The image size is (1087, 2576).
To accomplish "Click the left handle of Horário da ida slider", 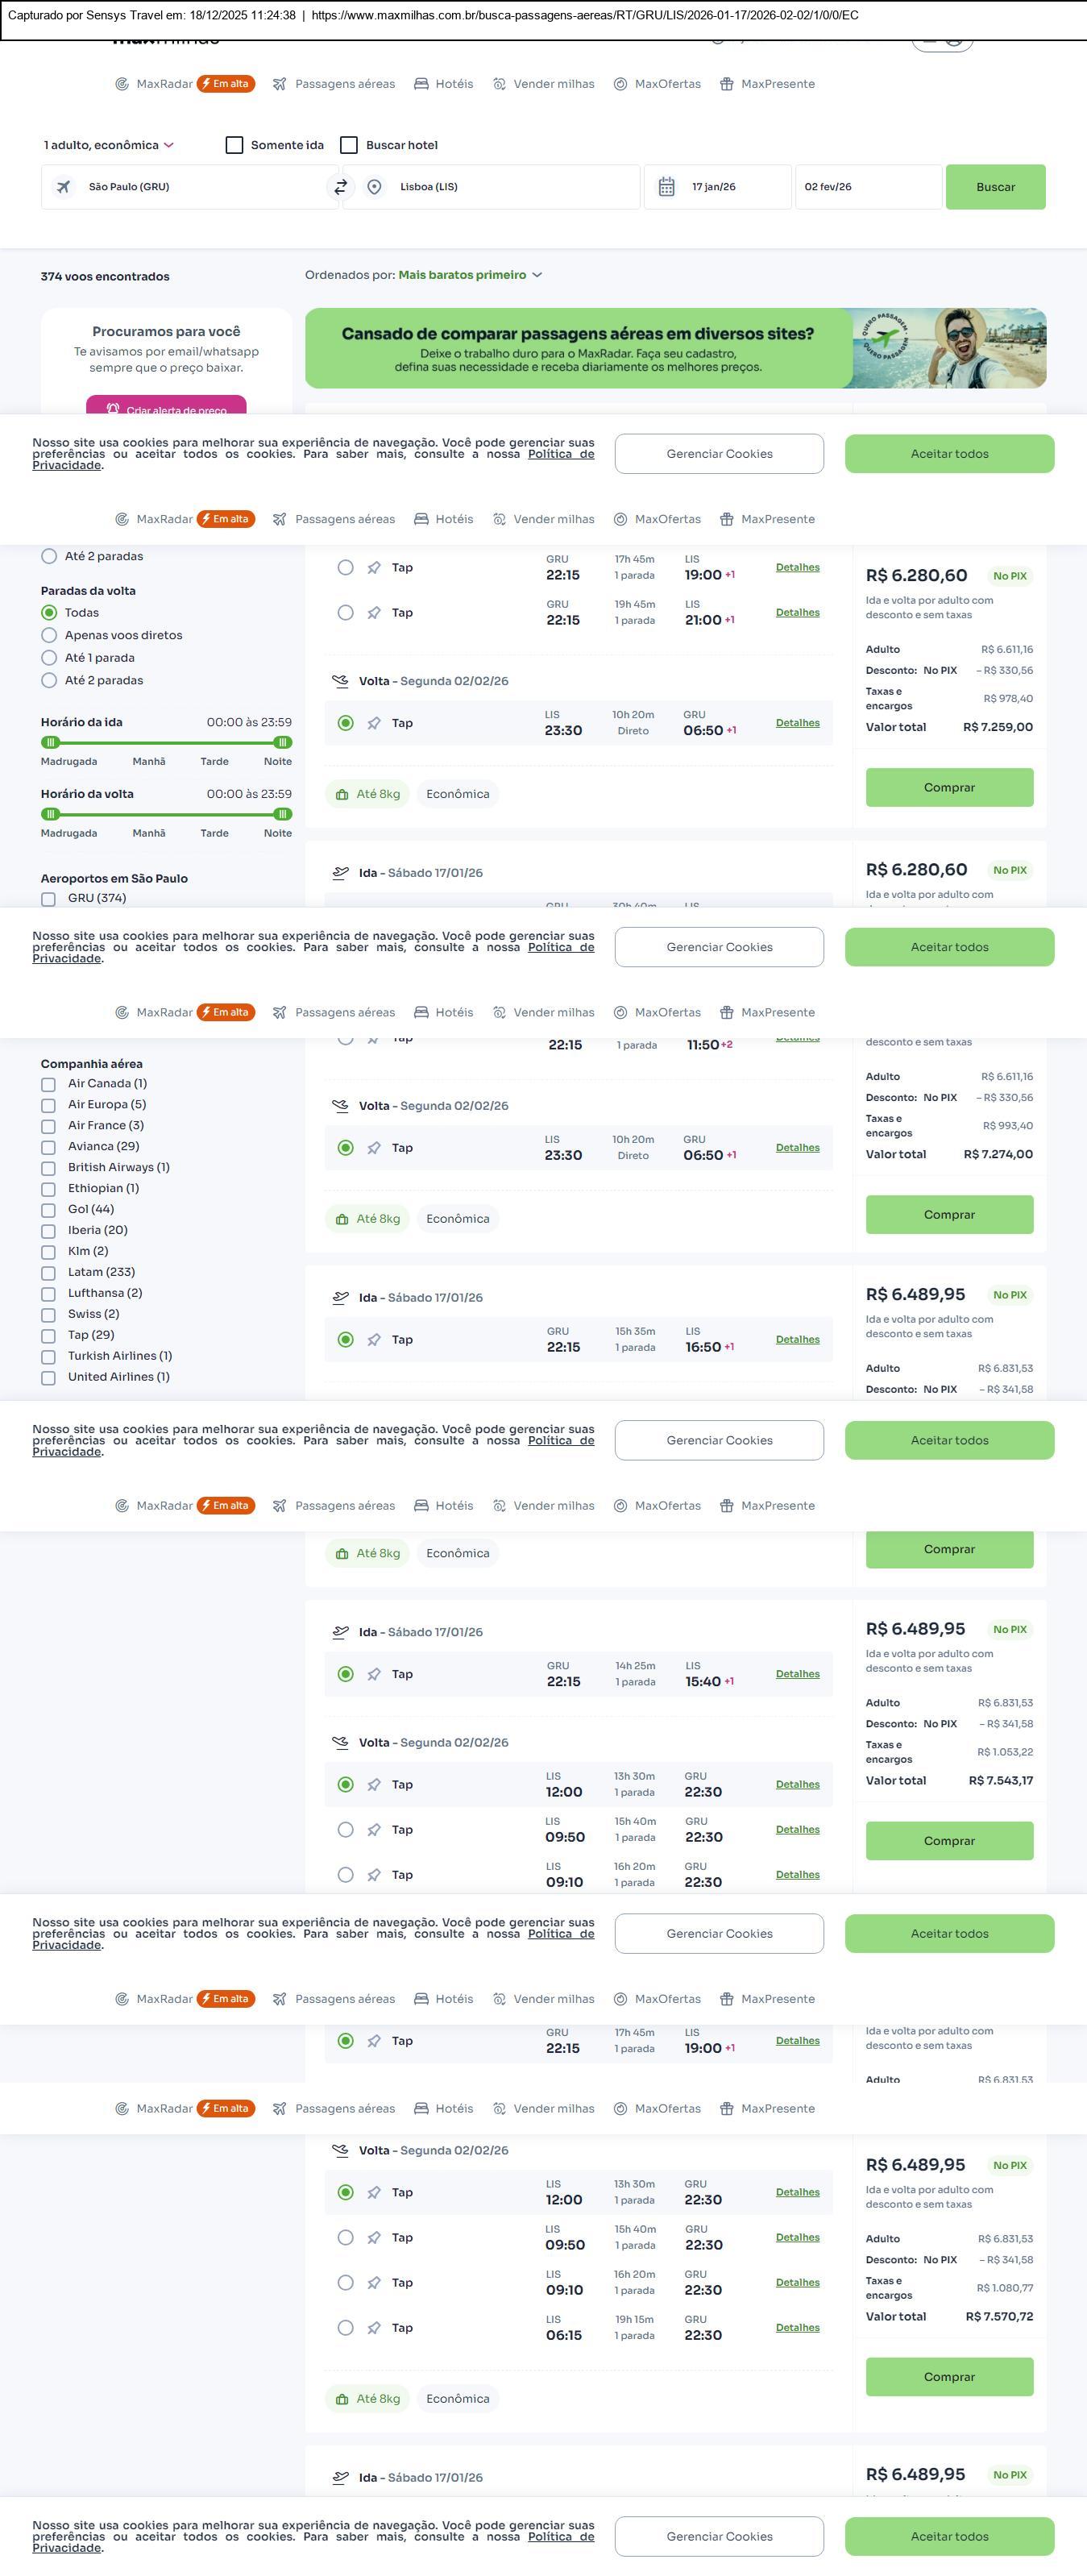I will coord(51,742).
